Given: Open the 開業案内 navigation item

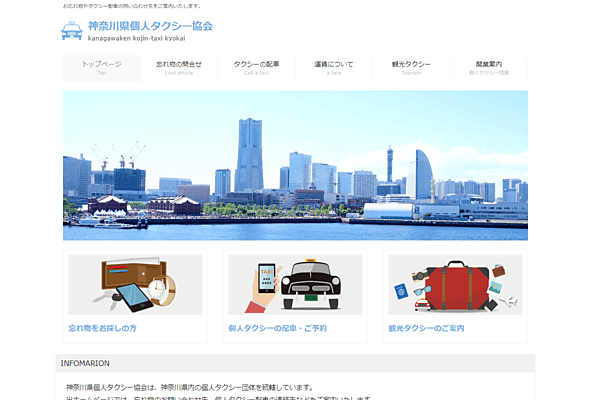Looking at the screenshot, I should pyautogui.click(x=489, y=67).
